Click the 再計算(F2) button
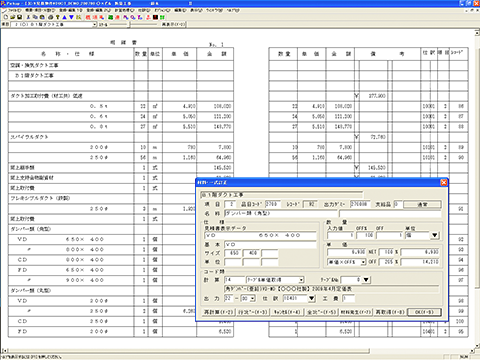Image resolution: width=480 pixels, height=360 pixels. [x=218, y=312]
